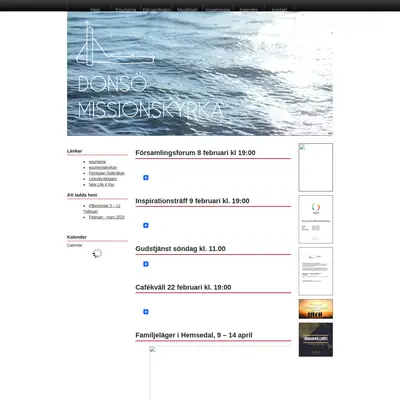Open the broken image thumbnail atop right sidebar
Viewport: 400px width, 400px height.
(316, 168)
